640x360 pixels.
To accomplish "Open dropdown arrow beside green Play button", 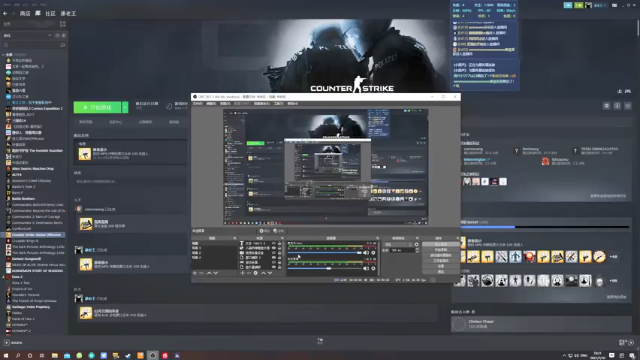I will (125, 107).
